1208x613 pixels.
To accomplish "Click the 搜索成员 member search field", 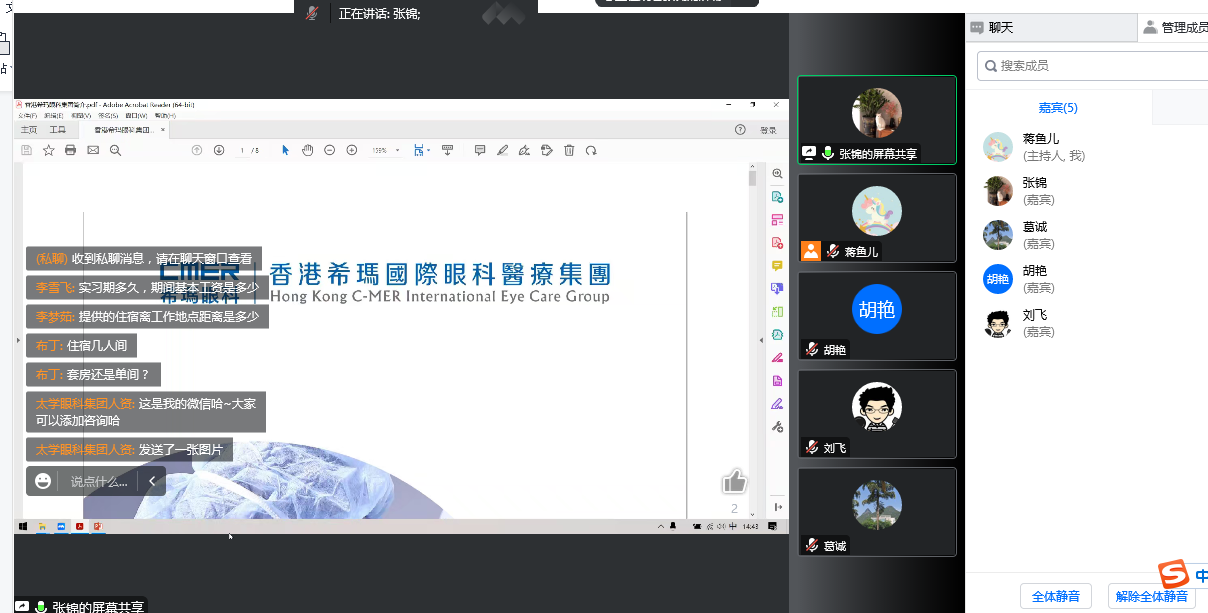I will click(x=1095, y=66).
